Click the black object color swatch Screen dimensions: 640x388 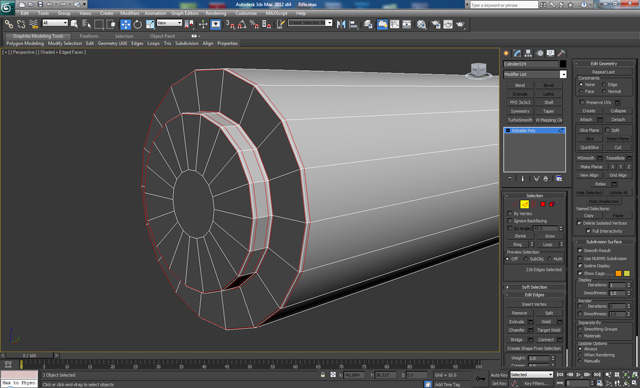point(563,64)
